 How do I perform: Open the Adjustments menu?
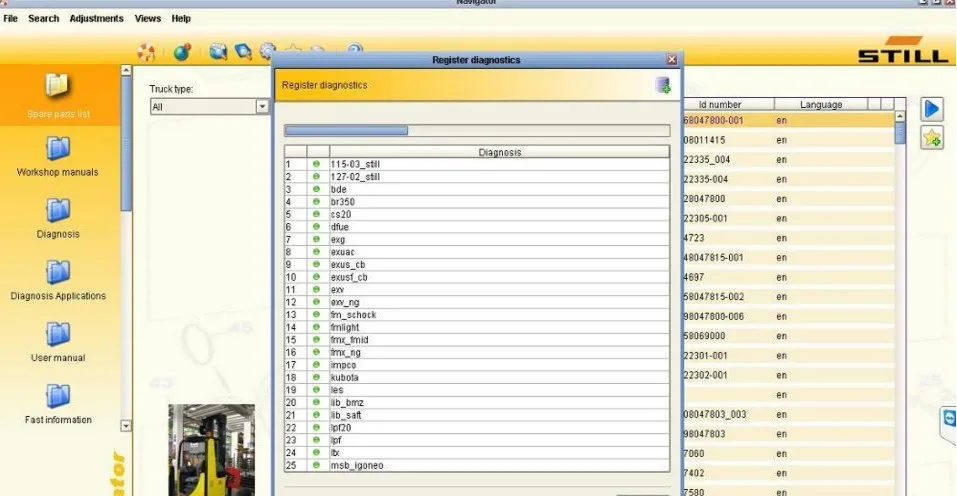point(96,18)
